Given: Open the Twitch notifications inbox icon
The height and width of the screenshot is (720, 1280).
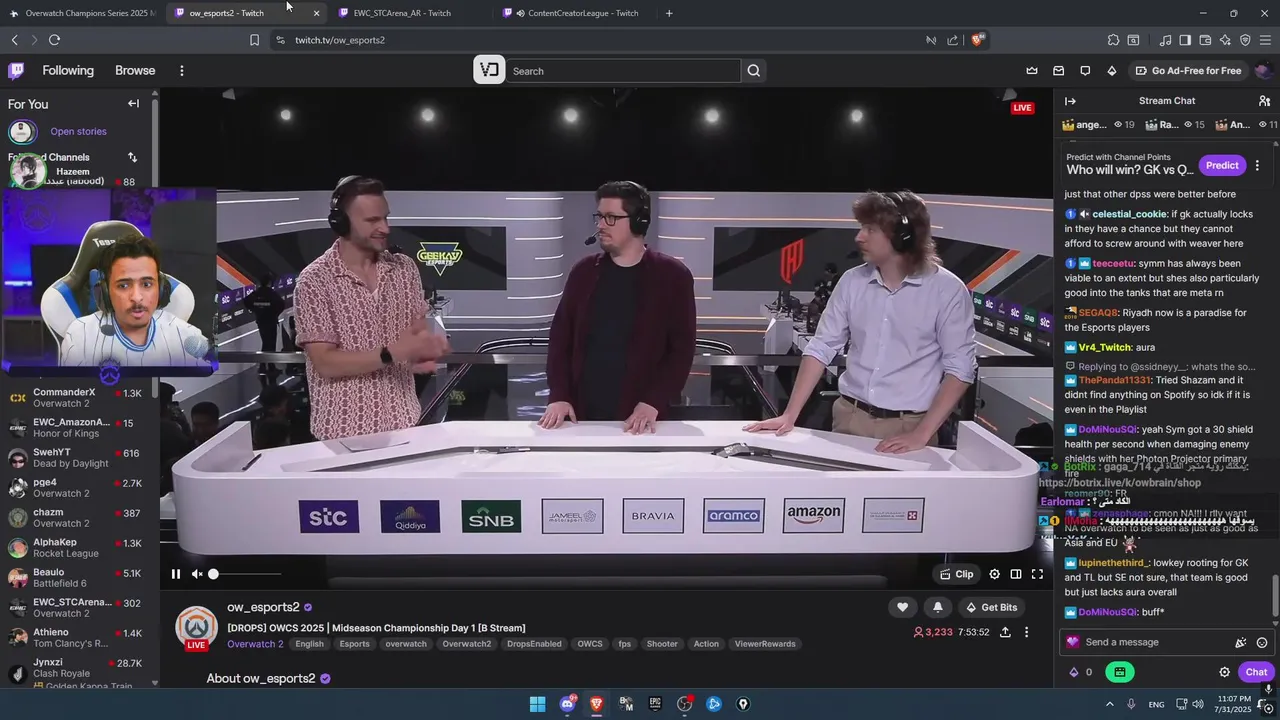Looking at the screenshot, I should click(1058, 71).
